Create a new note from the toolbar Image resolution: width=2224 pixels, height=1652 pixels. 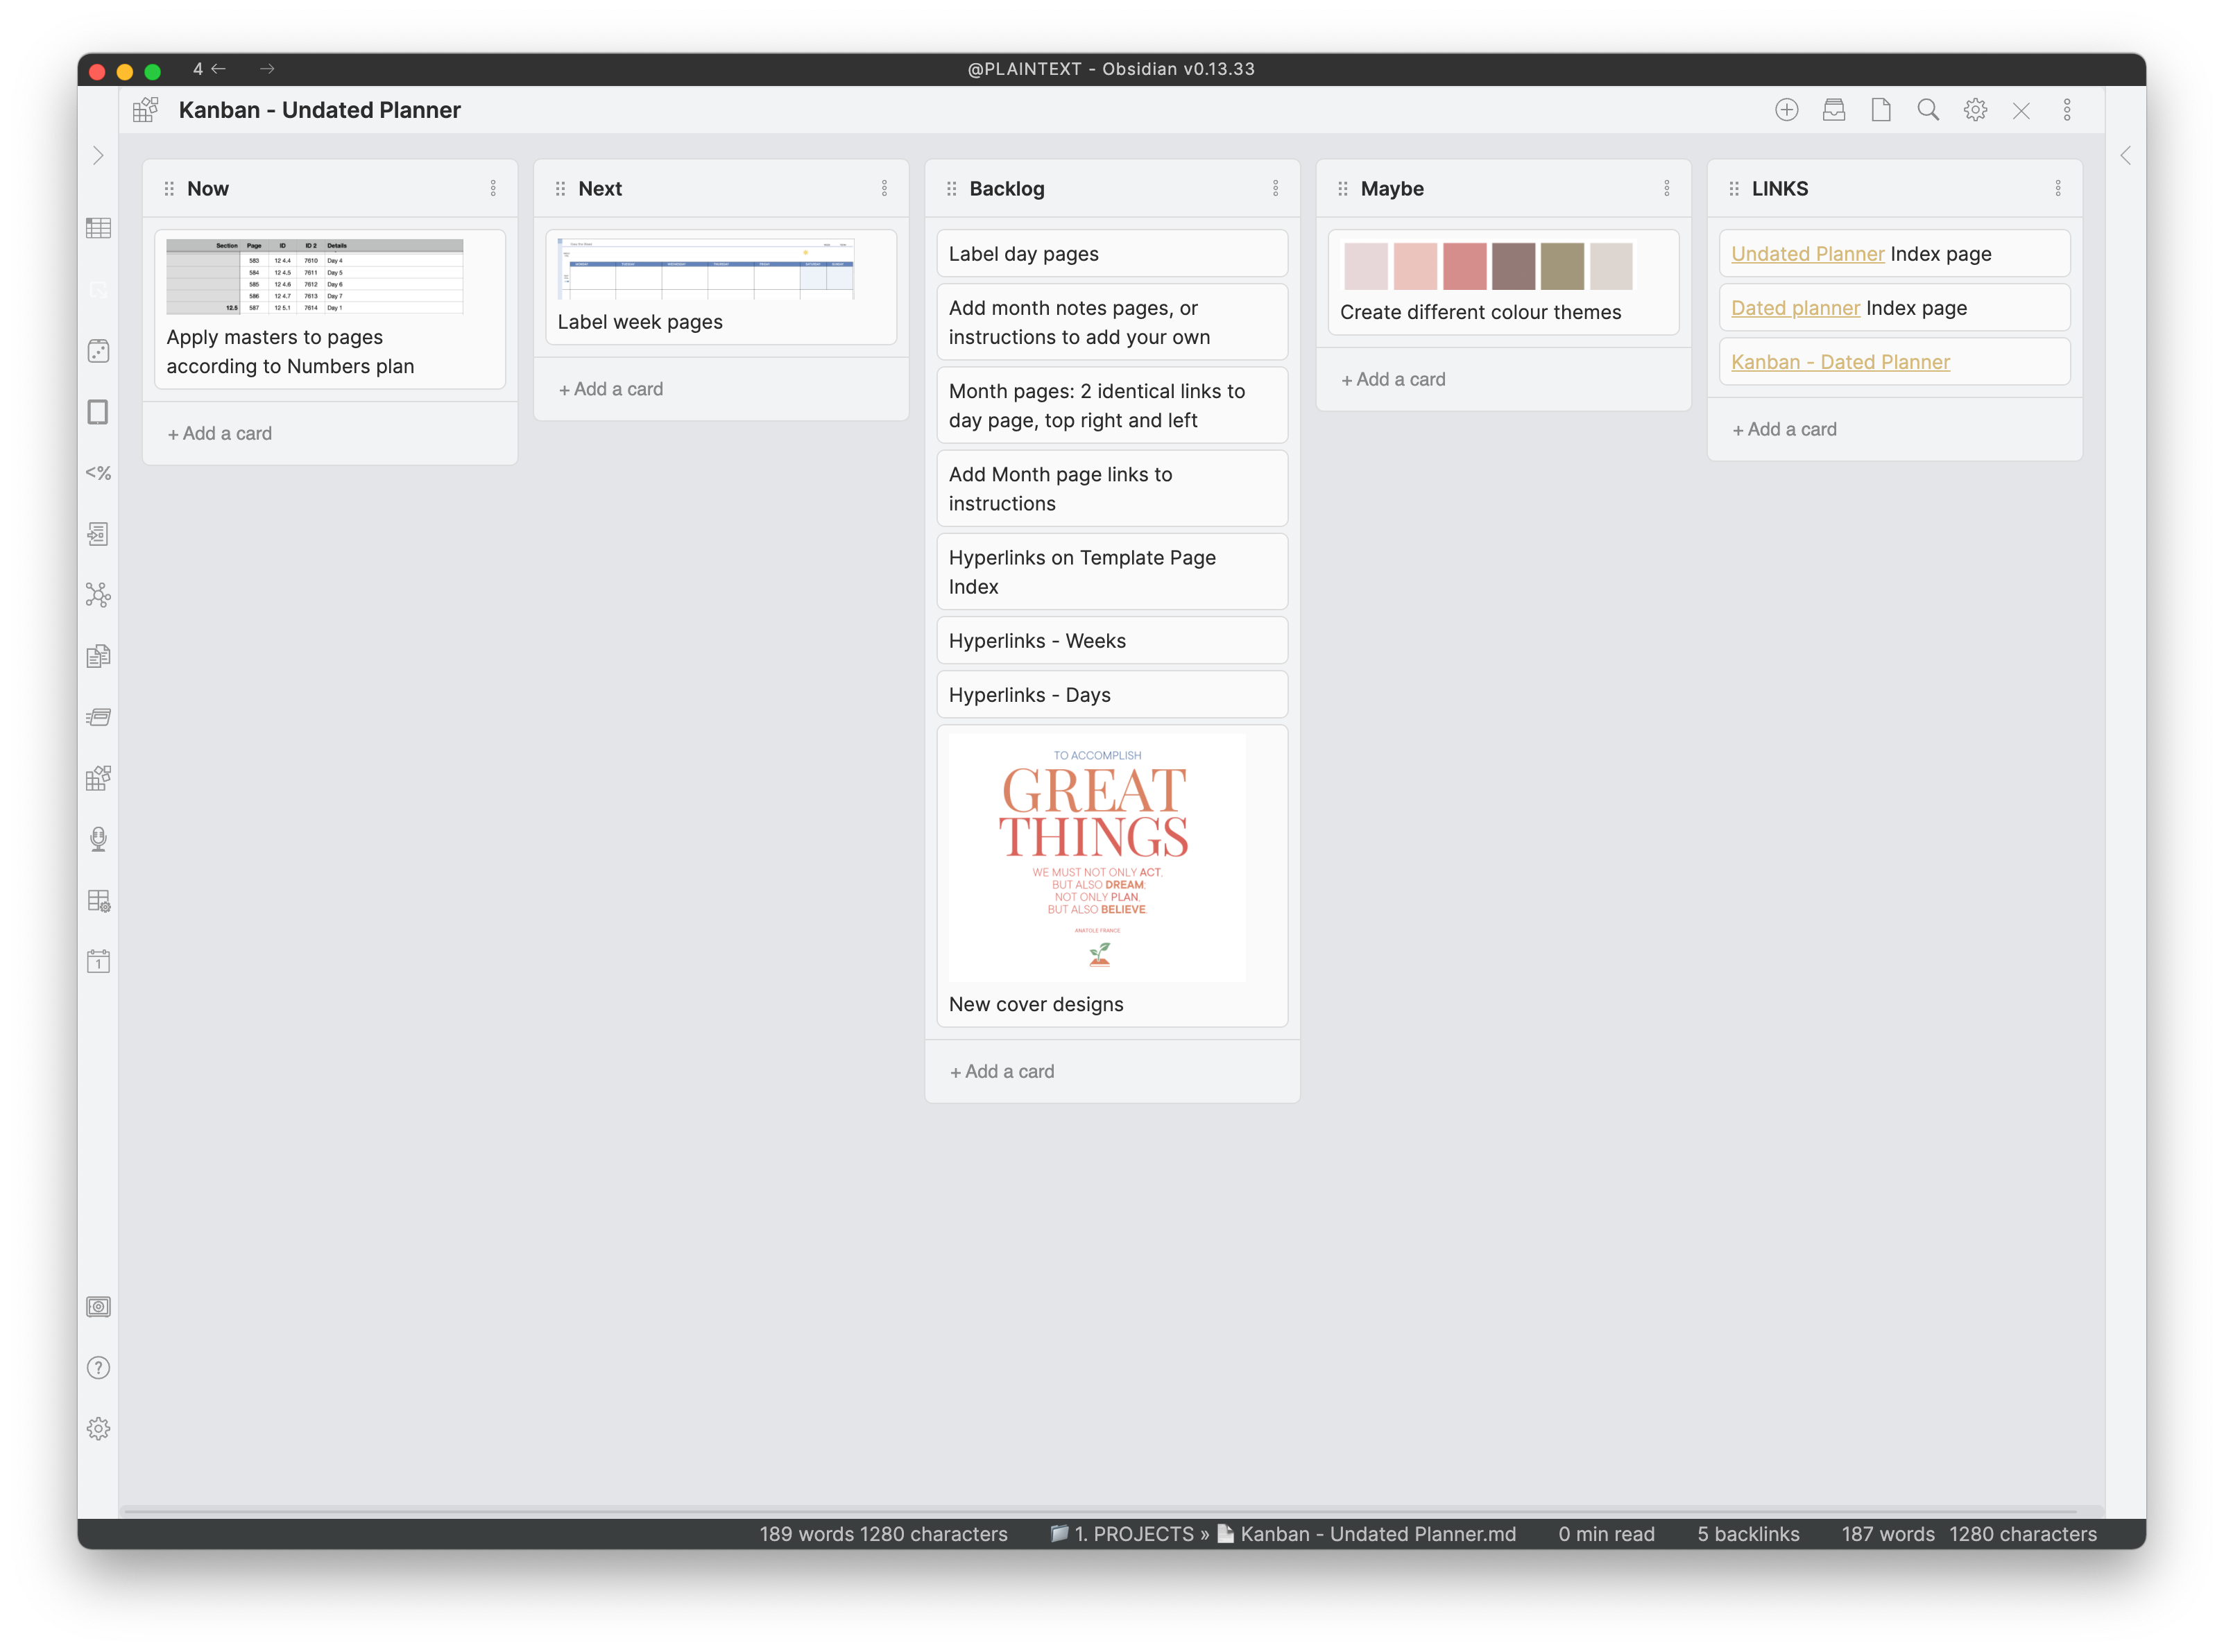tap(1880, 110)
